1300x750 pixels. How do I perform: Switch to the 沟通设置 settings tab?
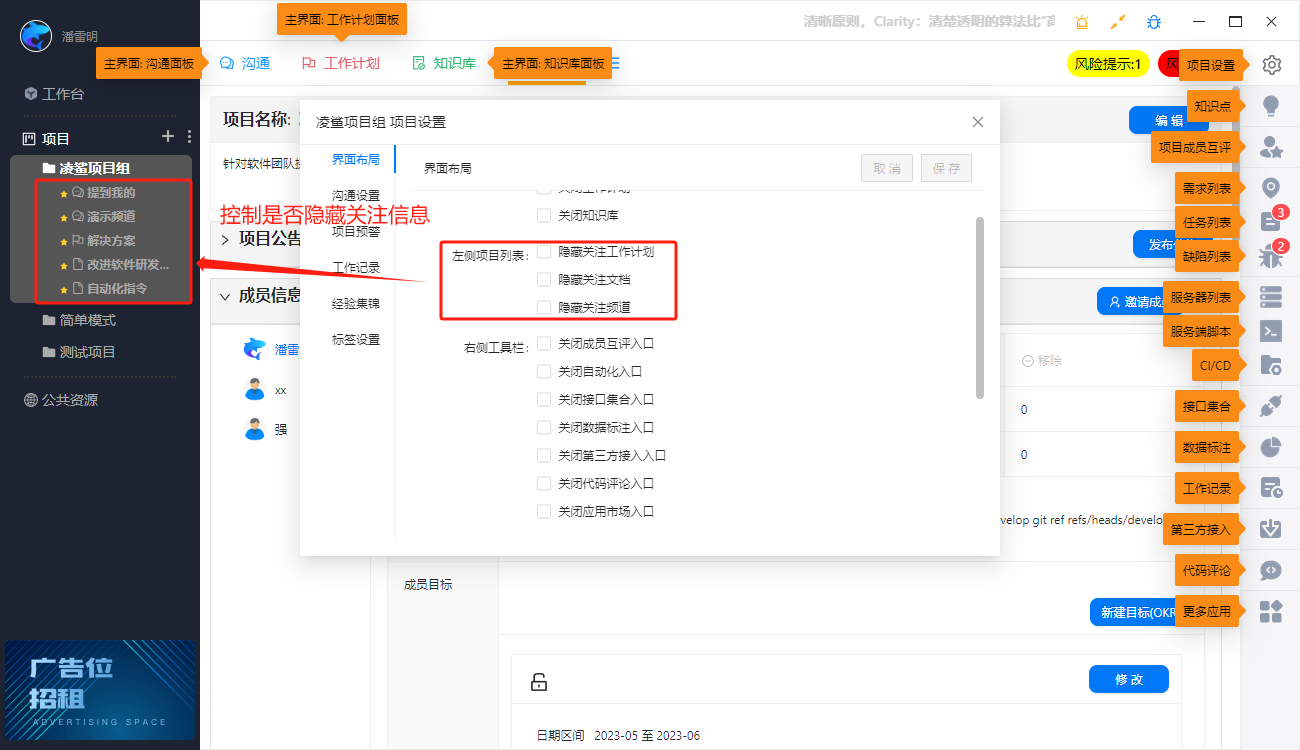pyautogui.click(x=358, y=195)
